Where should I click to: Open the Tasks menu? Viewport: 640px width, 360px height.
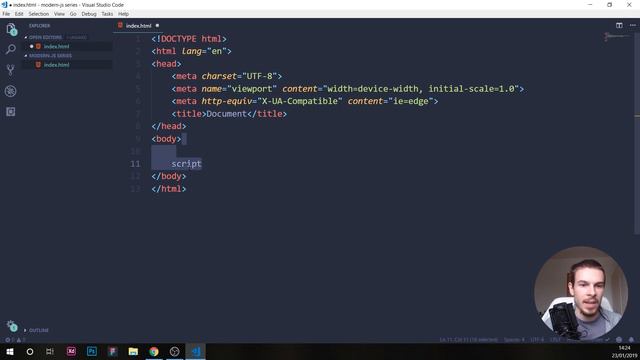click(107, 14)
